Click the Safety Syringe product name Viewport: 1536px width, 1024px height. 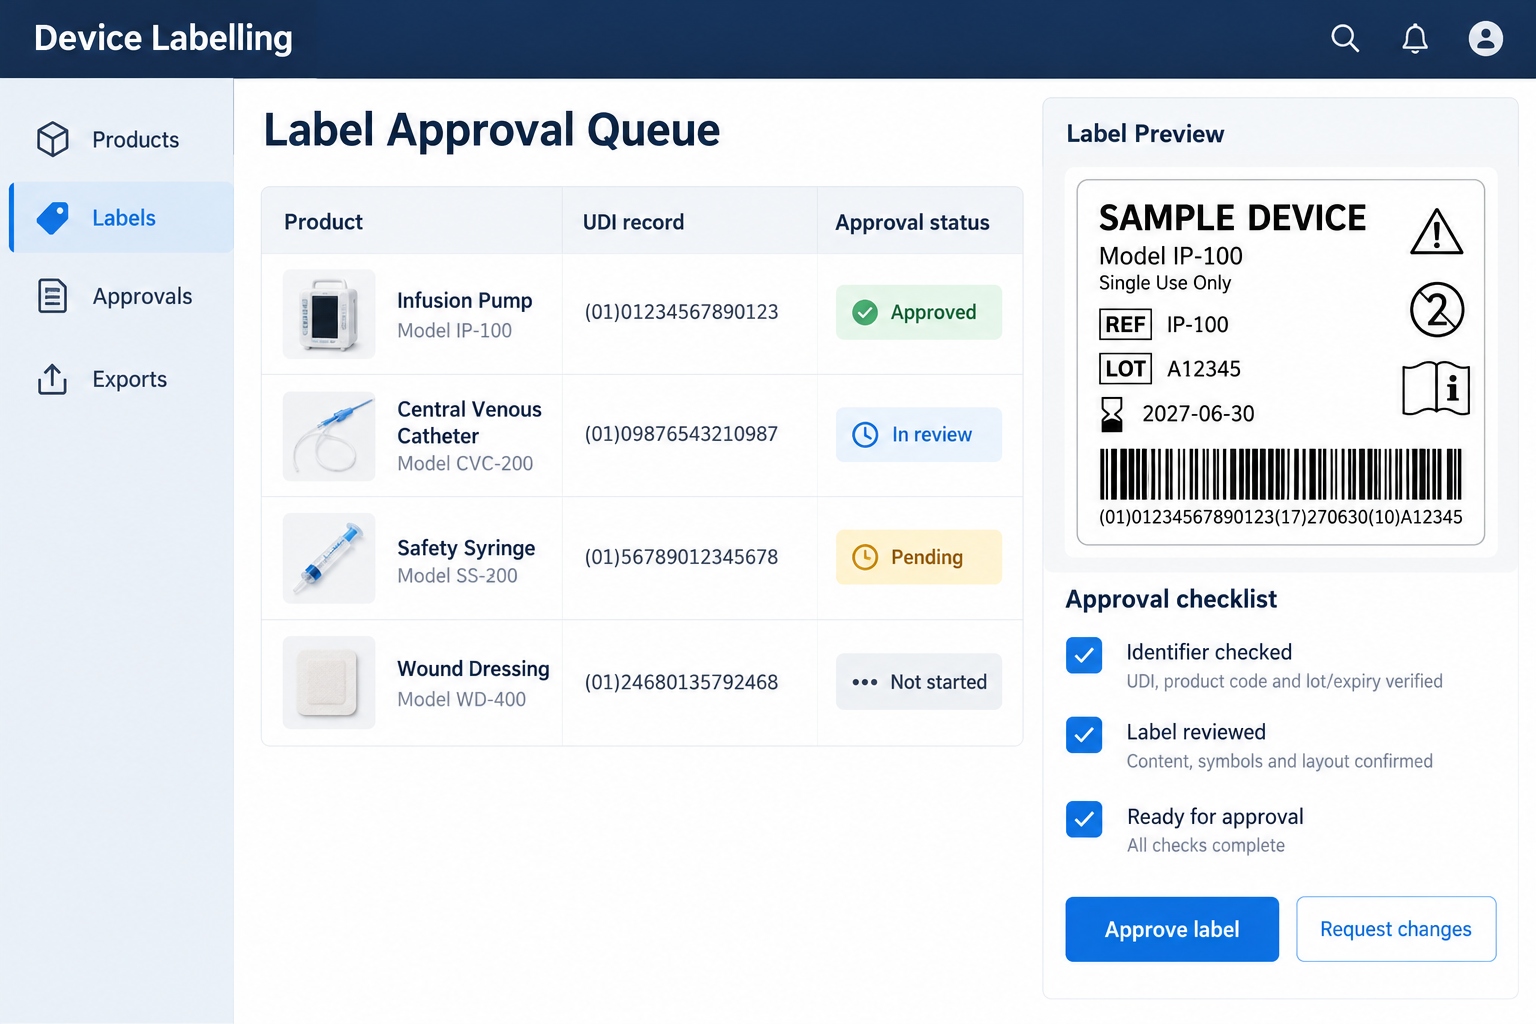[466, 548]
